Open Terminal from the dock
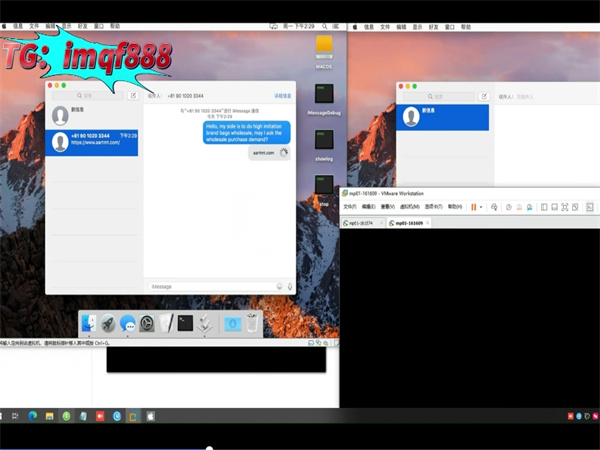The width and height of the screenshot is (600, 450). tap(185, 323)
